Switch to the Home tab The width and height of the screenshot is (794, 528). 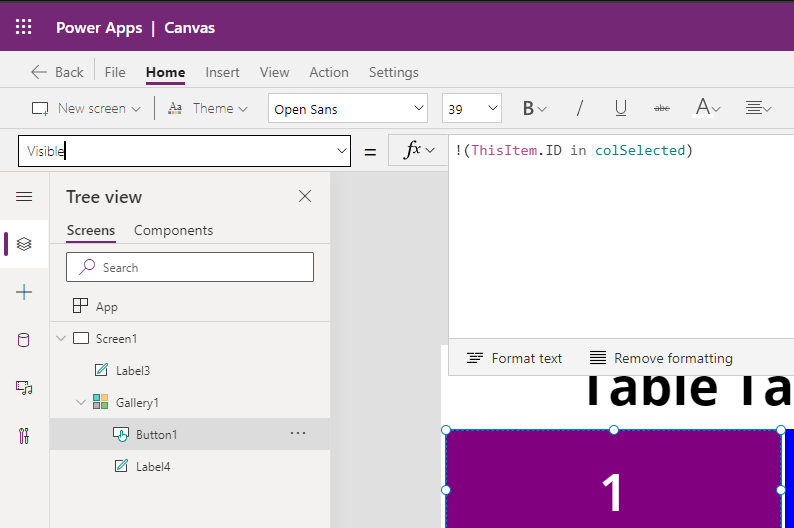pyautogui.click(x=165, y=72)
